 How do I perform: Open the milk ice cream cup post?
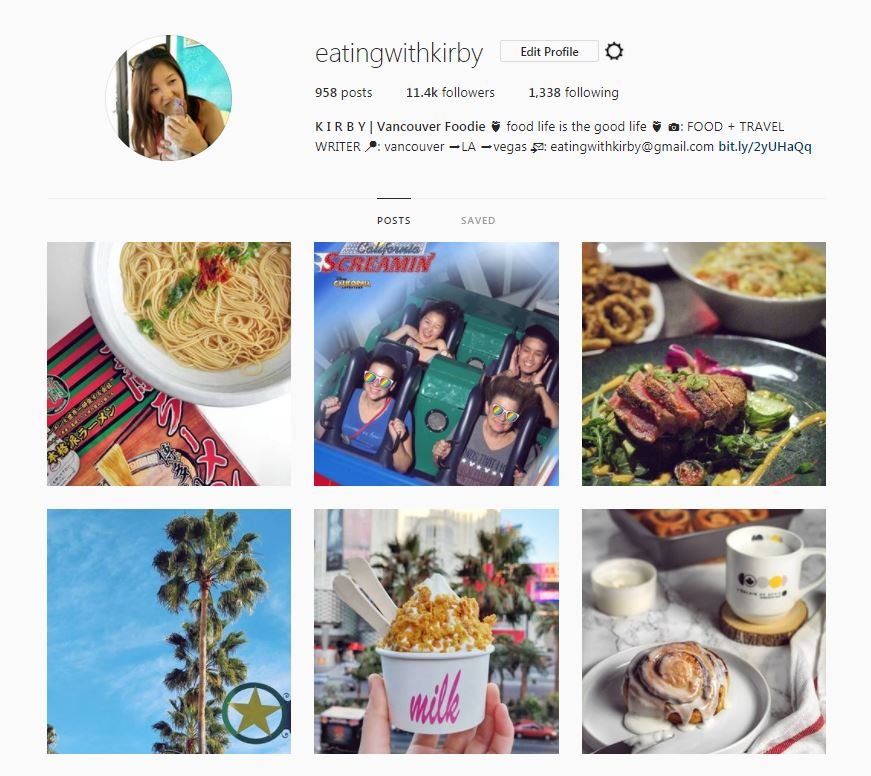[436, 631]
